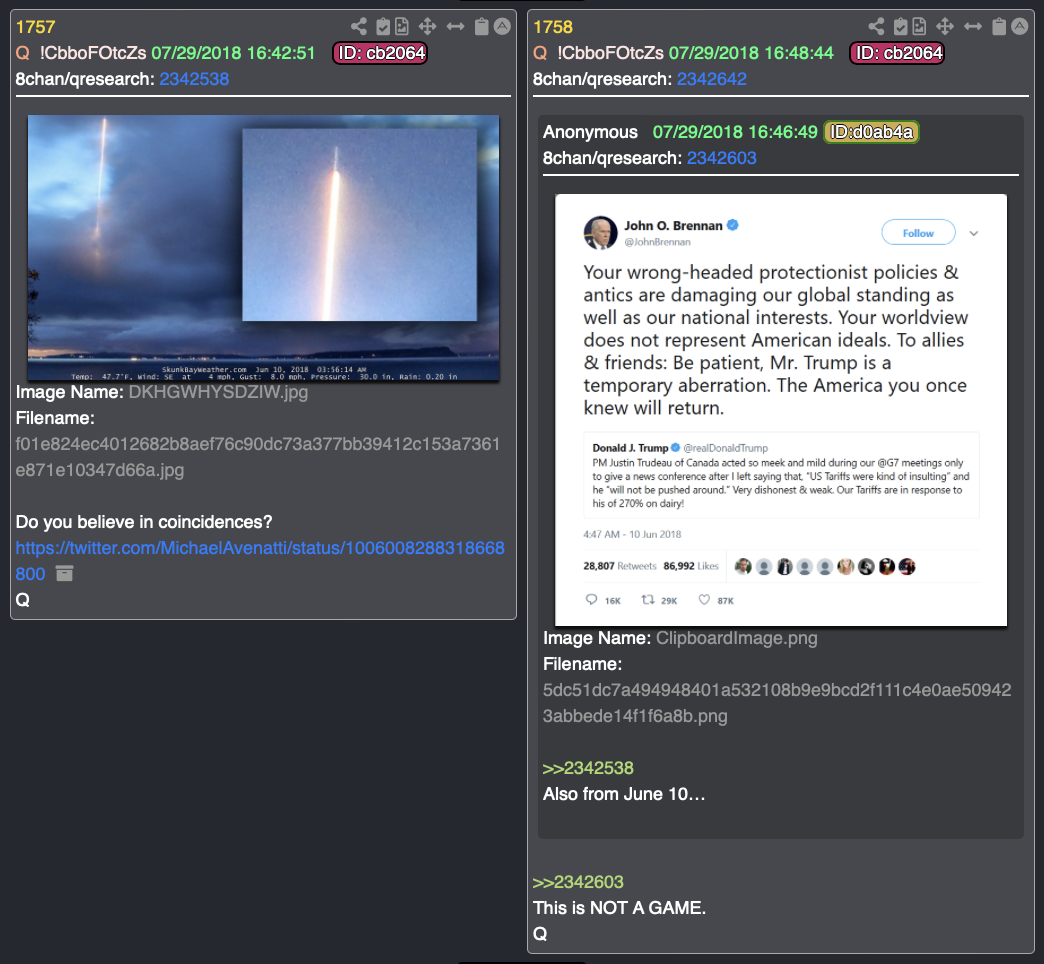Click the image name DKHGWHYSDZIW.jpg
The height and width of the screenshot is (964, 1044).
(x=218, y=392)
